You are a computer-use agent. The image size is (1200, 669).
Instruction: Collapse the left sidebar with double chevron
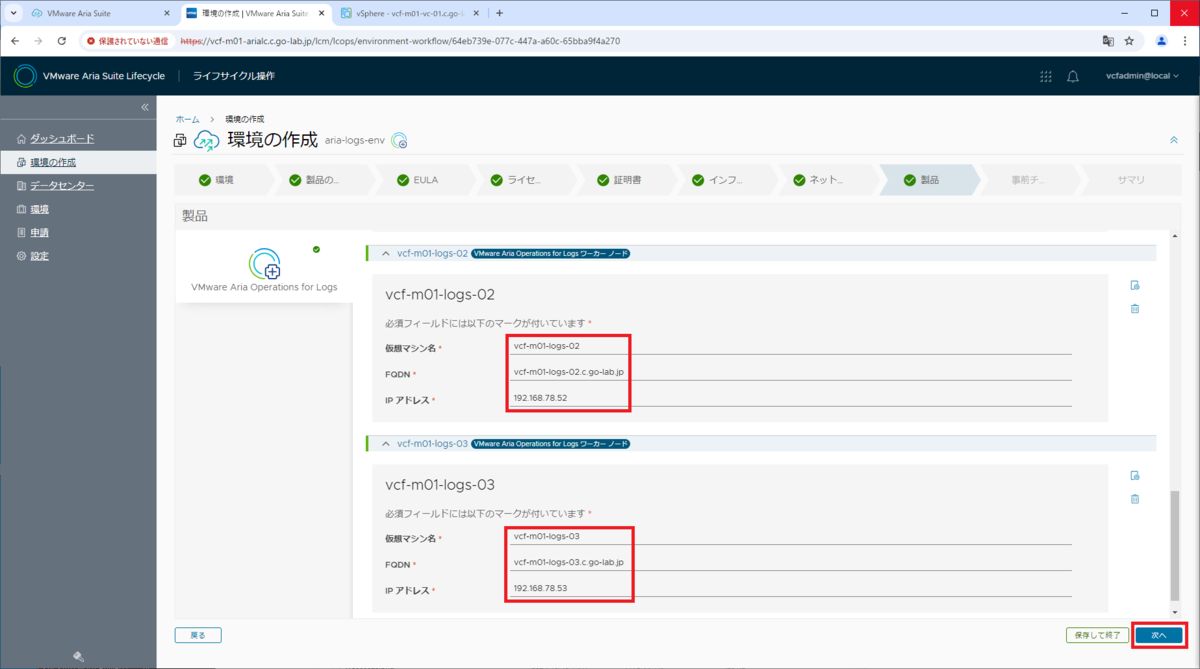144,107
